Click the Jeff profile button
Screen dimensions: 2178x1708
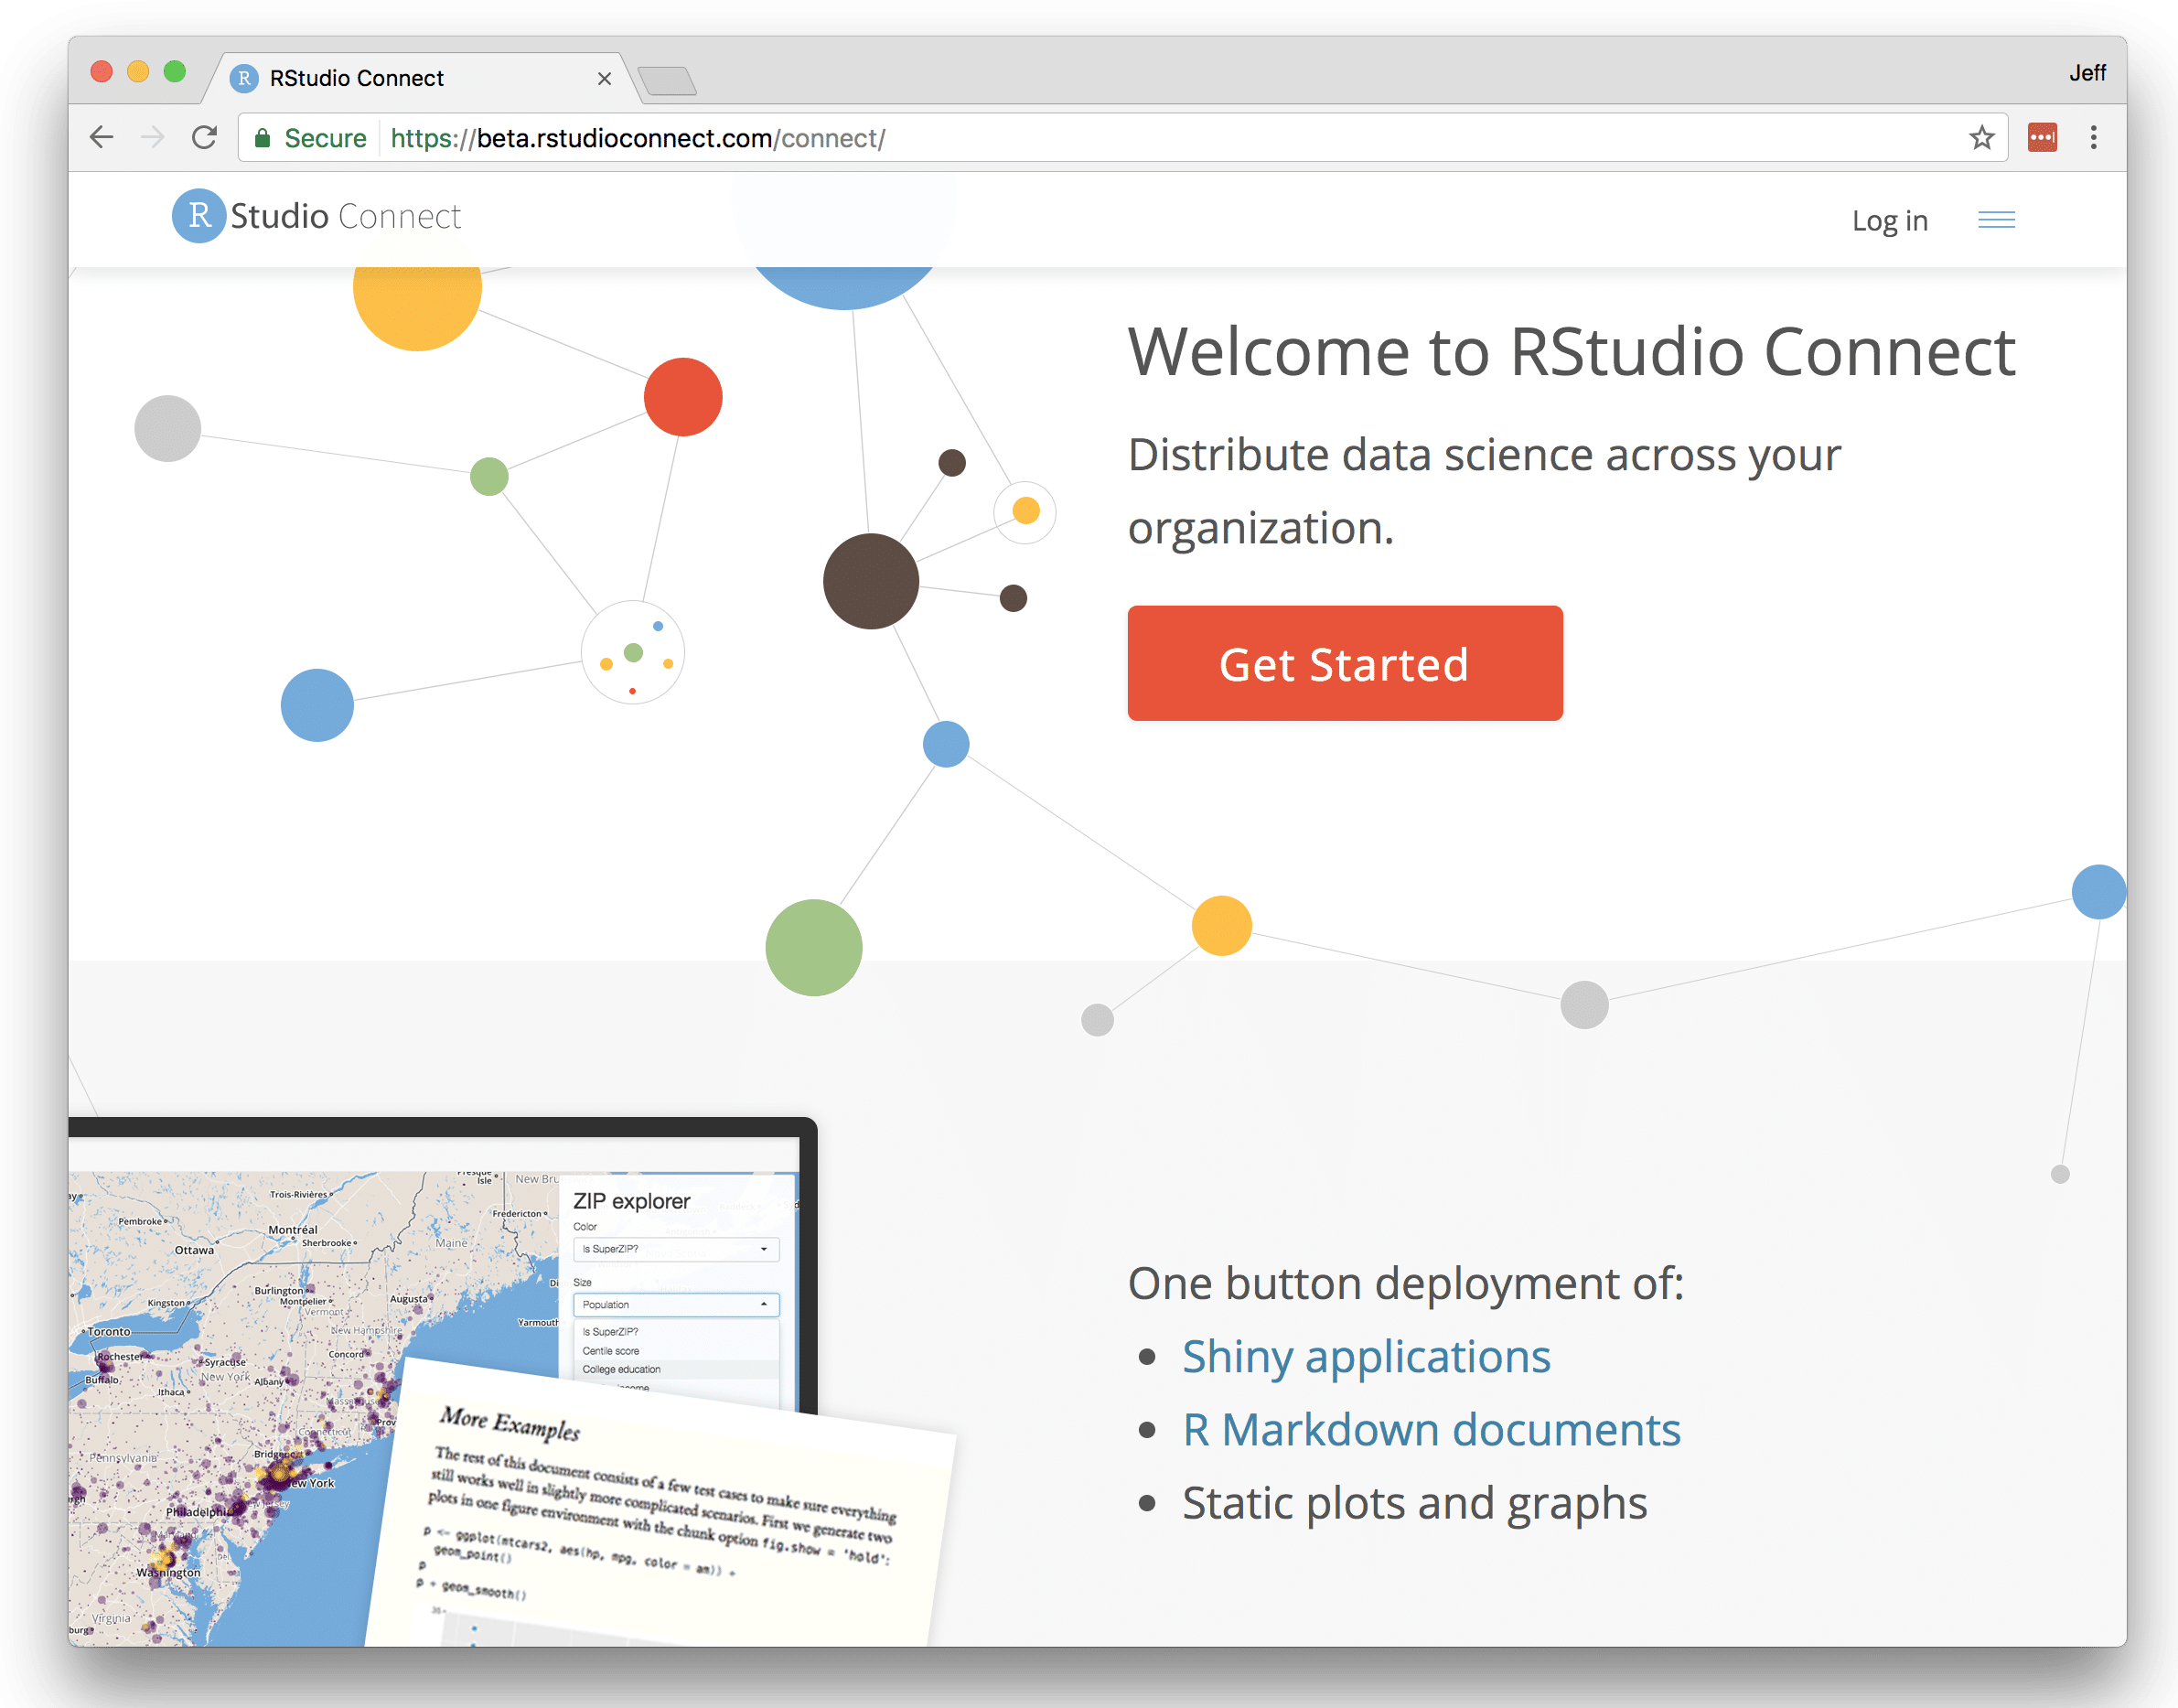click(x=2087, y=73)
